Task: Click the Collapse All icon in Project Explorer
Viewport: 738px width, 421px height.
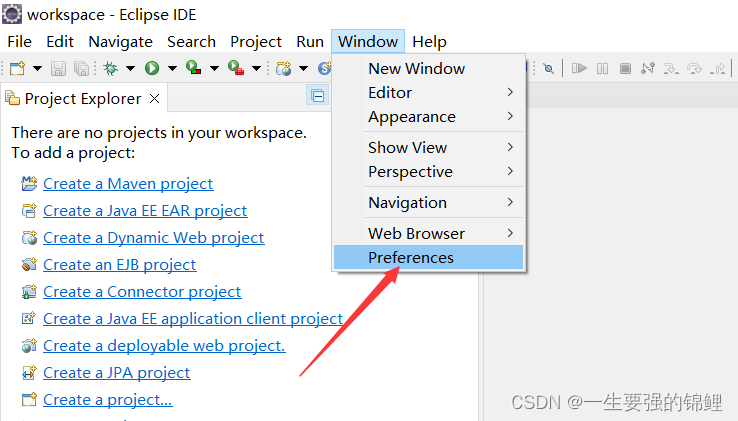Action: [318, 96]
